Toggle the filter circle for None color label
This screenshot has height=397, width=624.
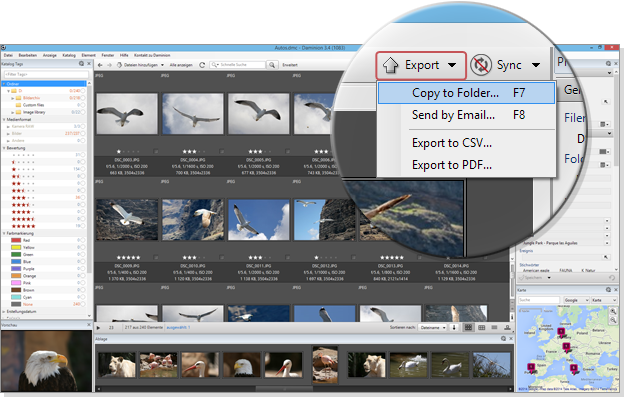click(83, 304)
